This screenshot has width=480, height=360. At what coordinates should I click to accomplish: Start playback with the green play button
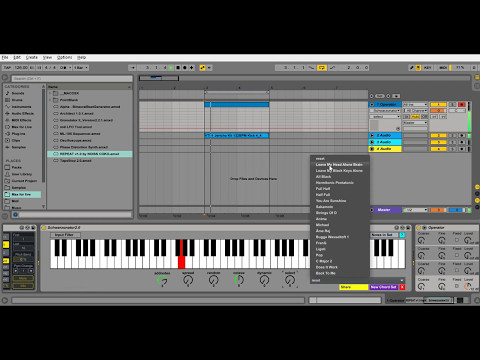coord(171,68)
